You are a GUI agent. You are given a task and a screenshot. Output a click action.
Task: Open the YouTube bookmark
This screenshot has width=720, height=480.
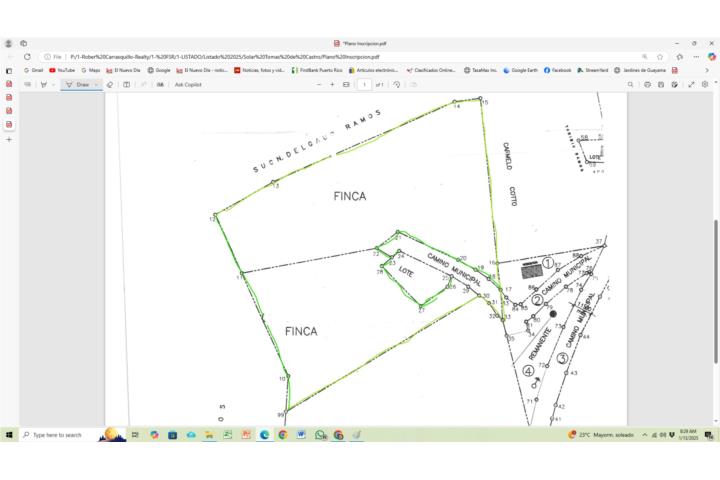pos(62,71)
